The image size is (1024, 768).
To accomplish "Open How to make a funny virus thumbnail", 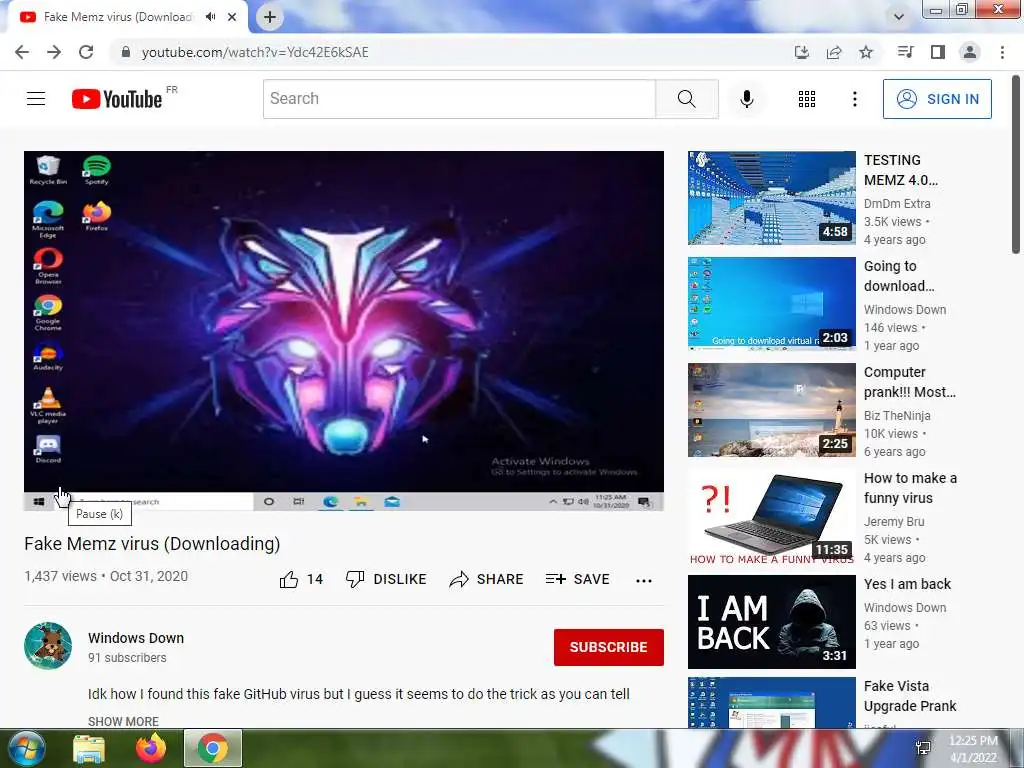I will click(771, 516).
